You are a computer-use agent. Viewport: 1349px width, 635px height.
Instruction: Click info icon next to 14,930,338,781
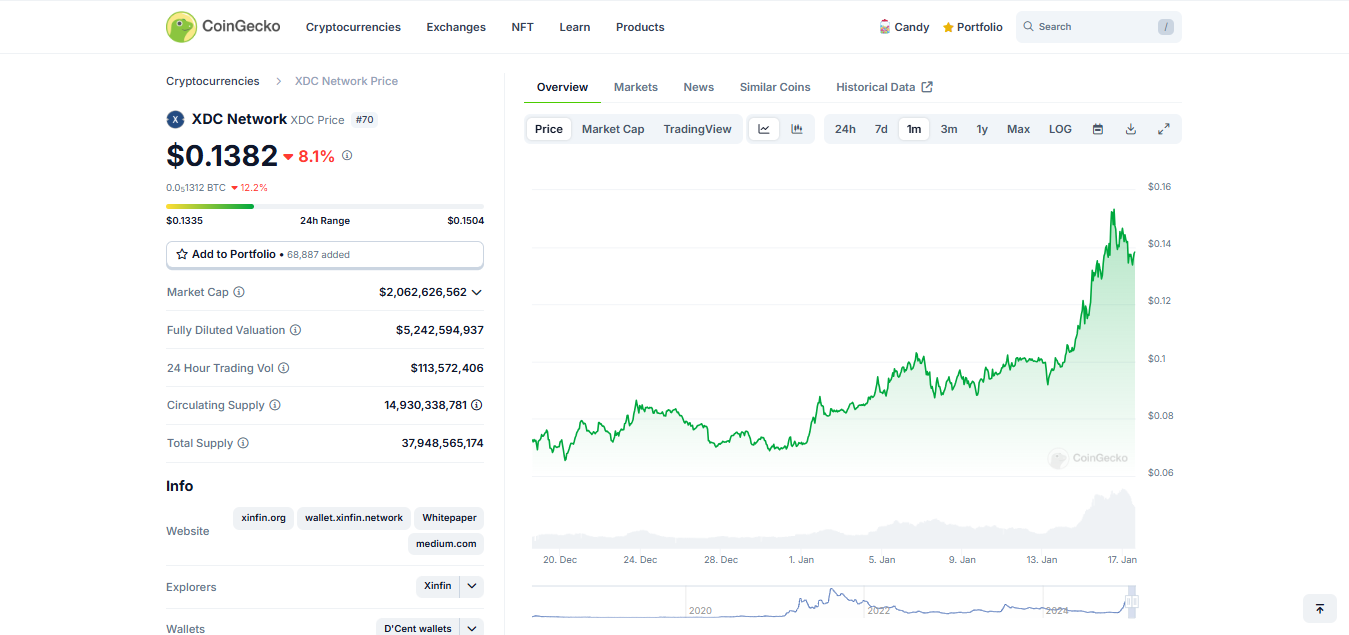[x=477, y=405]
